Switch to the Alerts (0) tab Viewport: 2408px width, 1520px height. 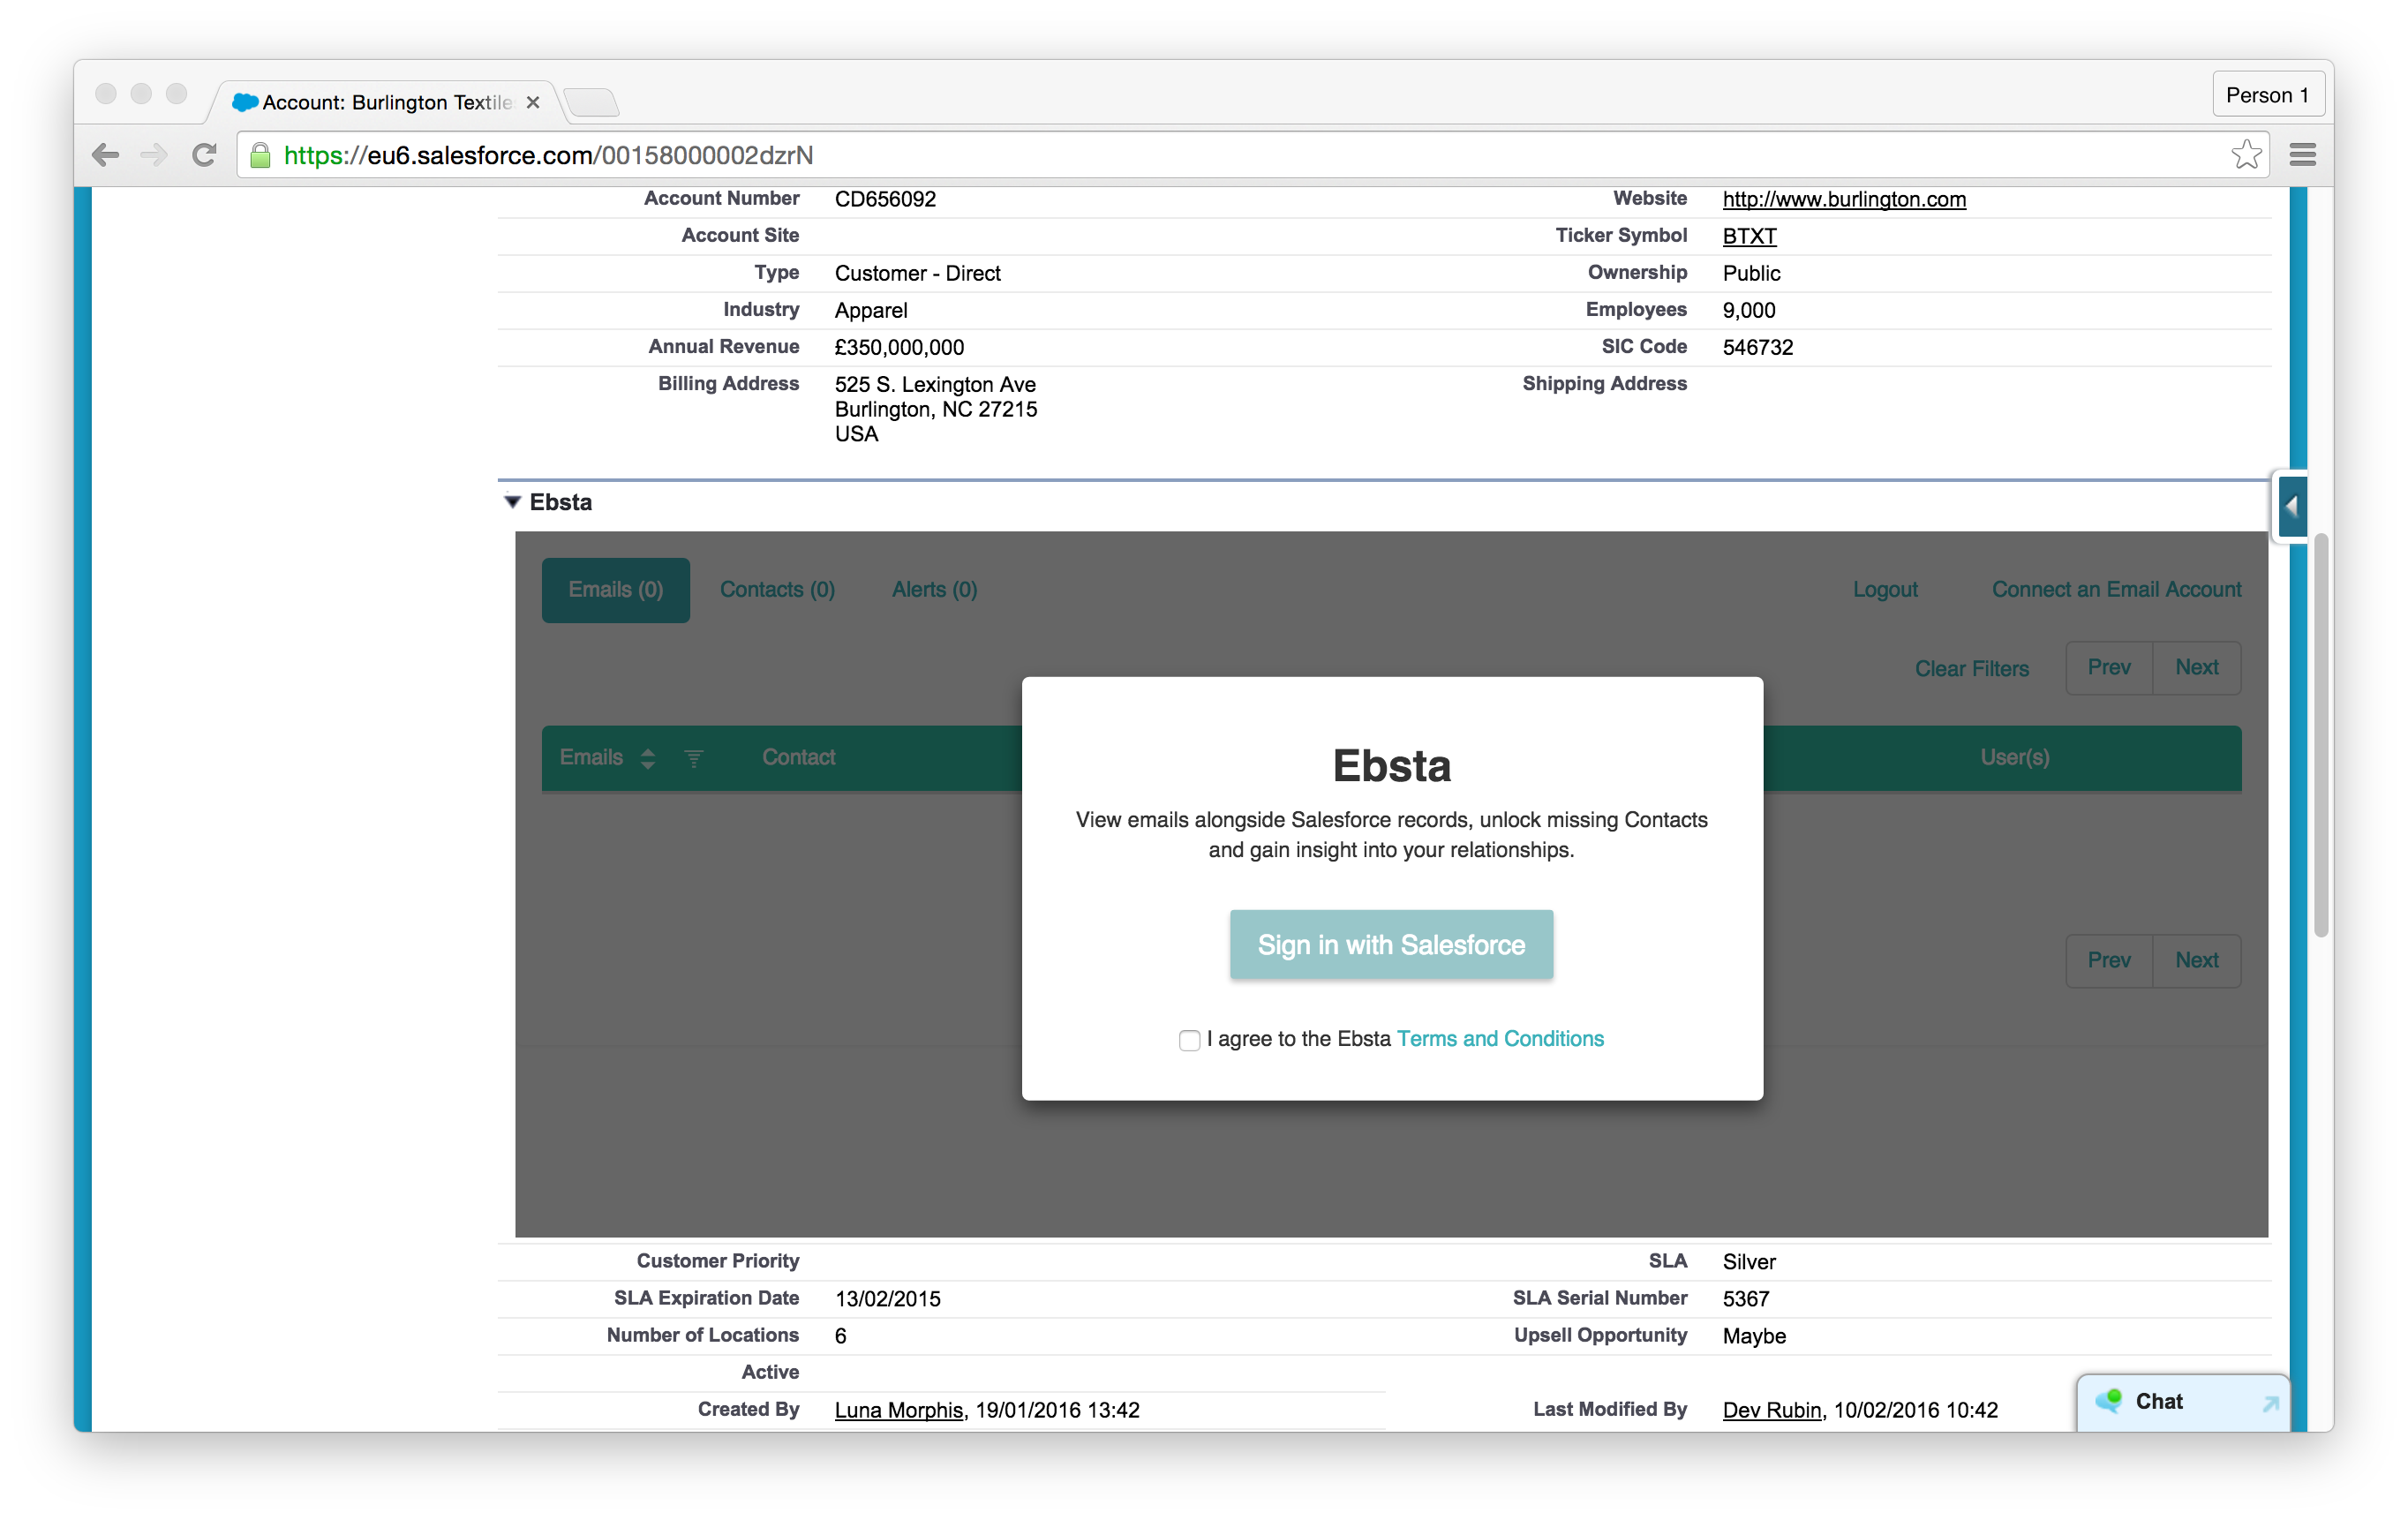pyautogui.click(x=934, y=590)
